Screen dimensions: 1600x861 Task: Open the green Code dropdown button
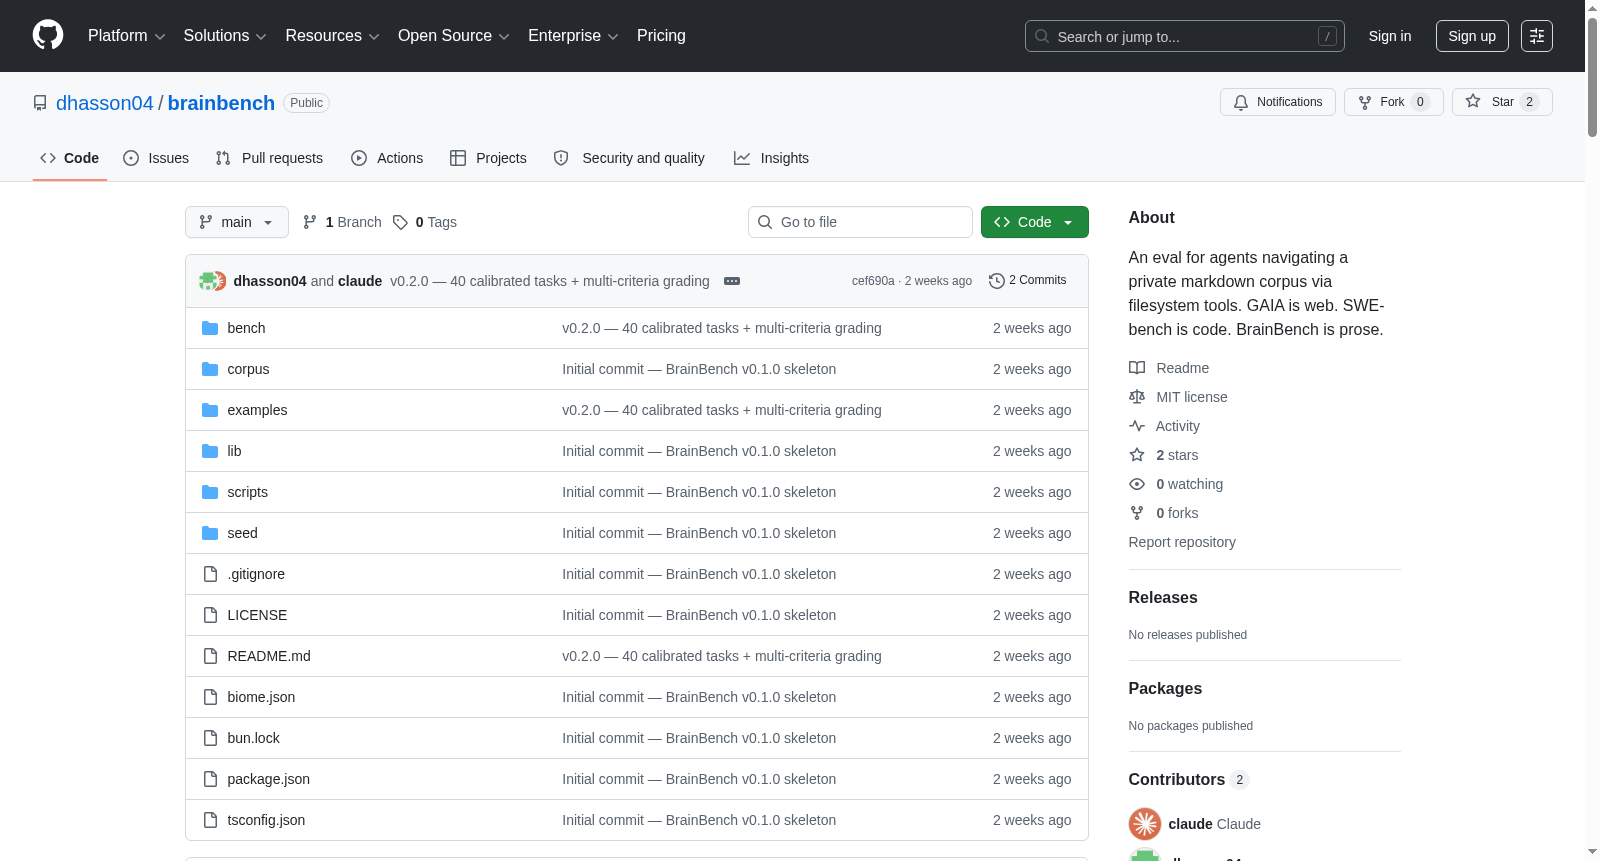coord(1035,222)
